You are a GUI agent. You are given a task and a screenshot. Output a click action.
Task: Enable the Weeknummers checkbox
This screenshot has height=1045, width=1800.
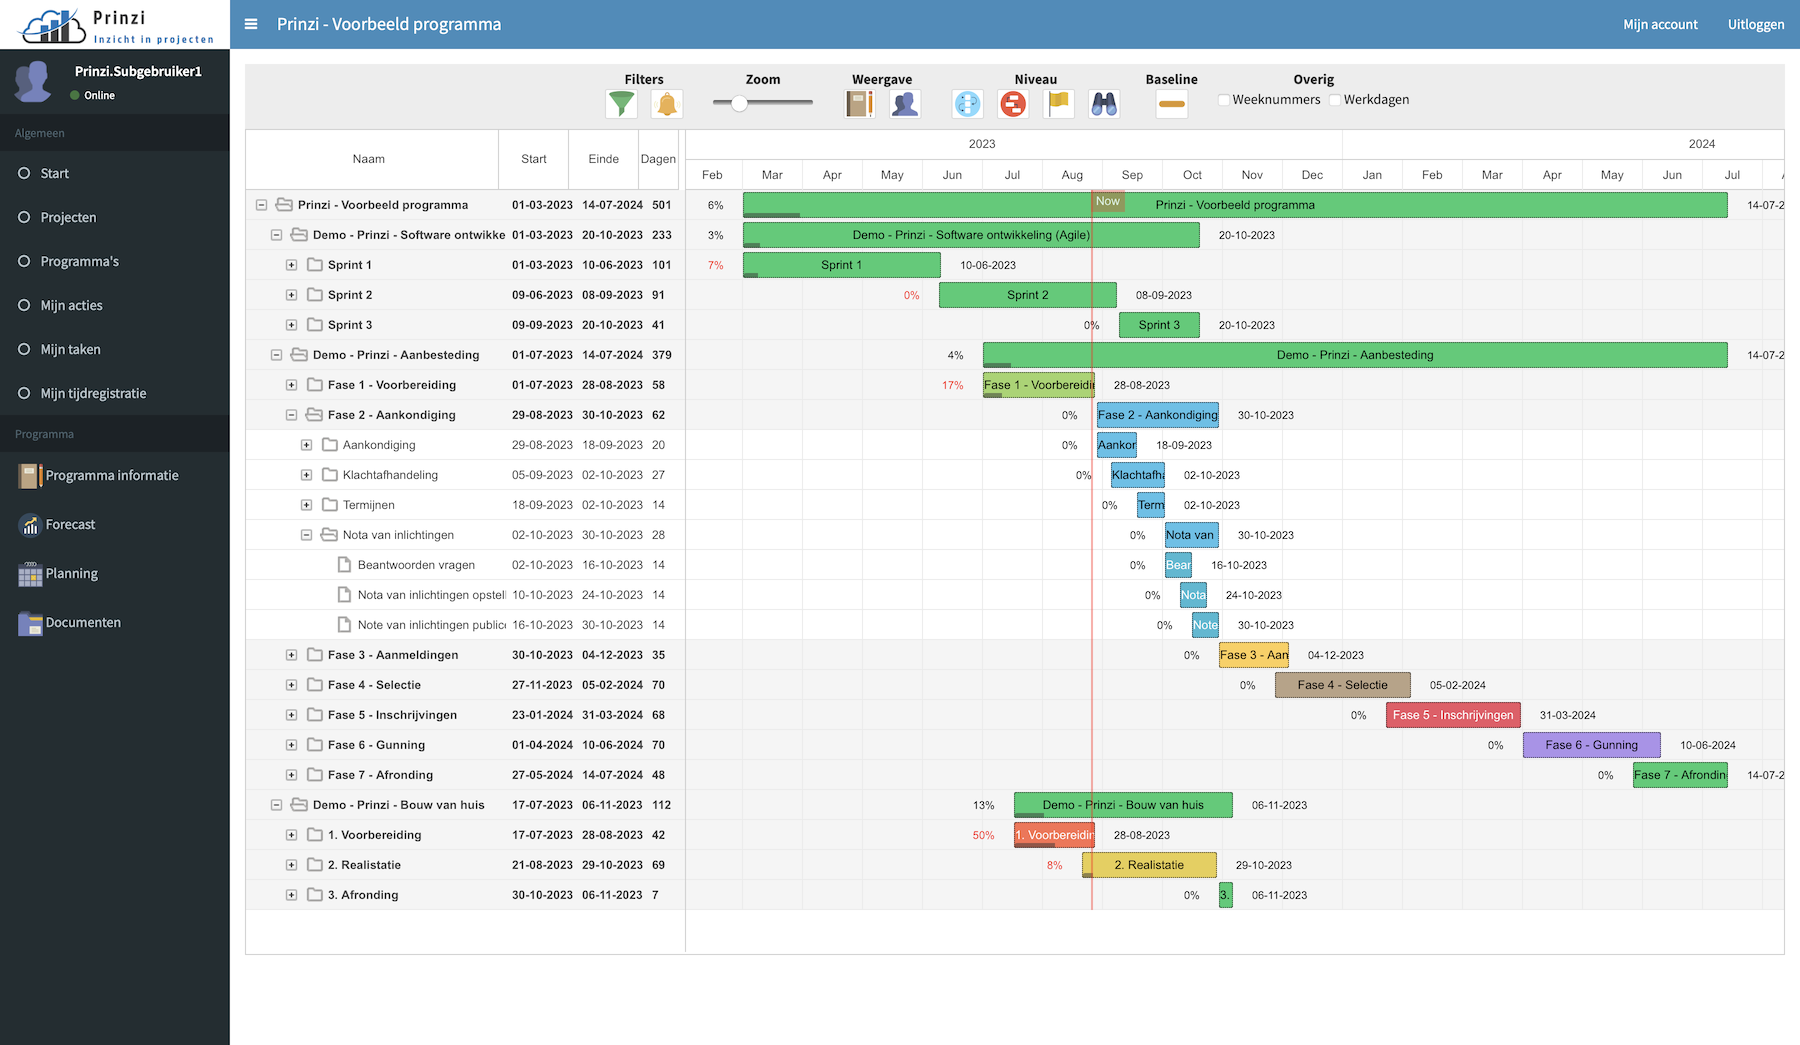click(1224, 100)
